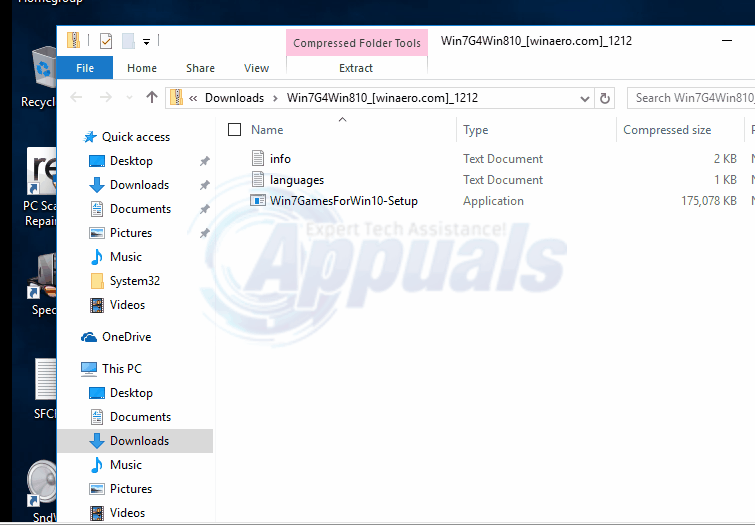Image resolution: width=755 pixels, height=526 pixels.
Task: Open Desktop under Quick access
Action: tap(131, 161)
